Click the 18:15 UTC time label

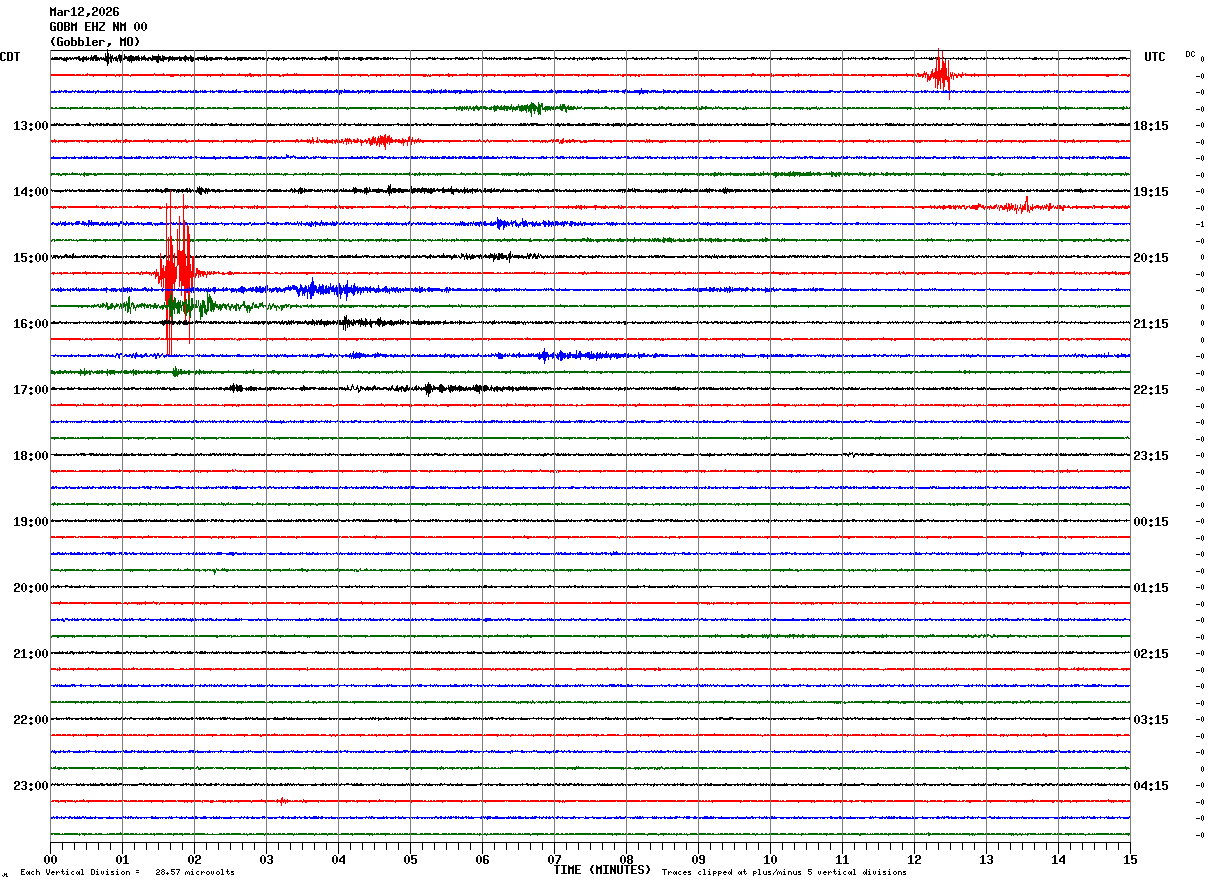tap(1151, 126)
